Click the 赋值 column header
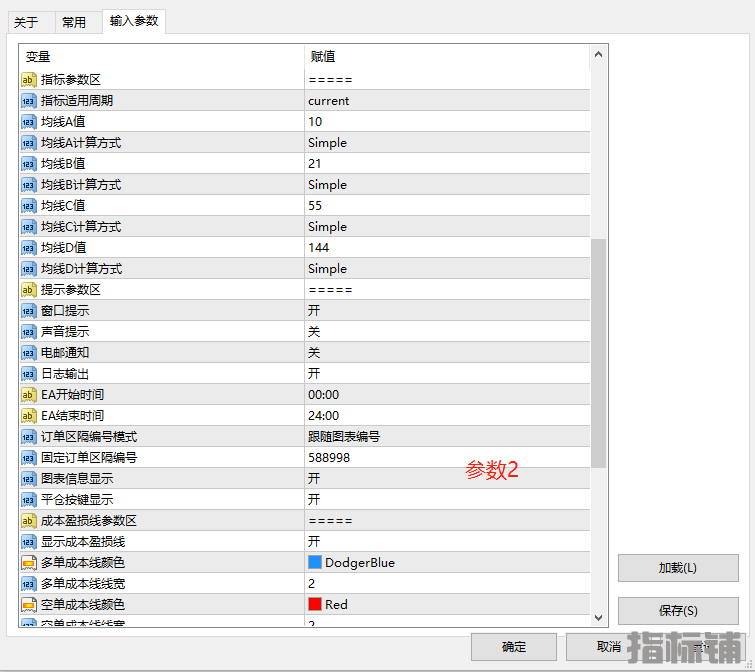This screenshot has width=755, height=672. click(x=447, y=57)
